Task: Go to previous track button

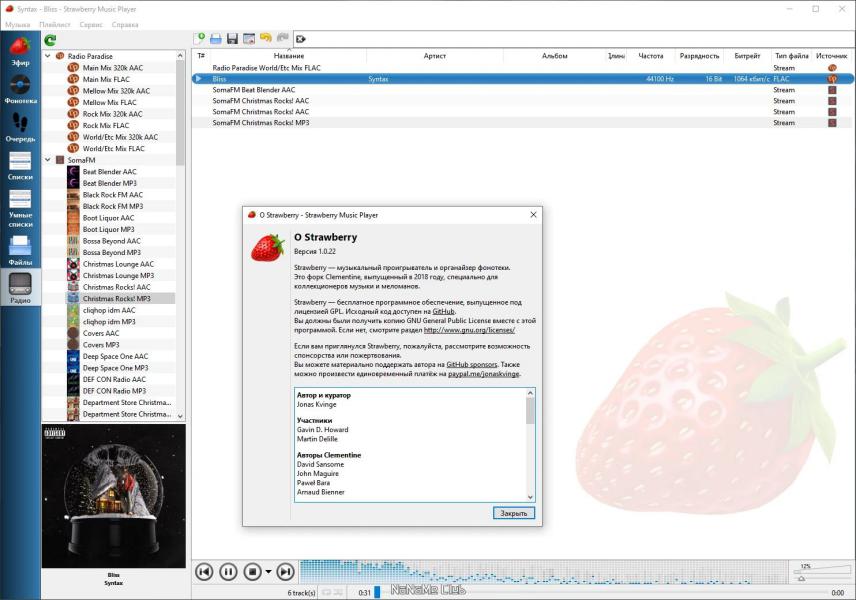Action: (204, 572)
